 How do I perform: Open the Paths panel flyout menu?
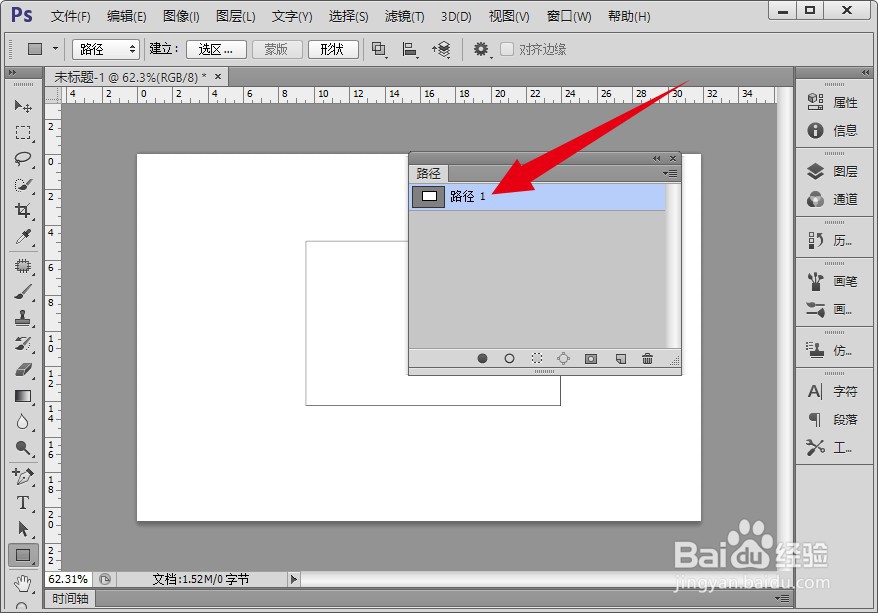click(670, 174)
